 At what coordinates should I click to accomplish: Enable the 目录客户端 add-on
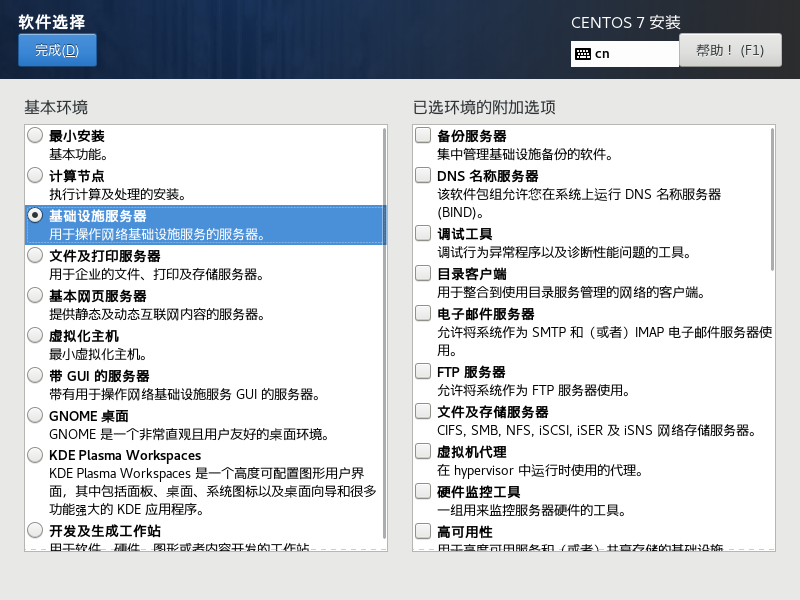click(x=424, y=273)
